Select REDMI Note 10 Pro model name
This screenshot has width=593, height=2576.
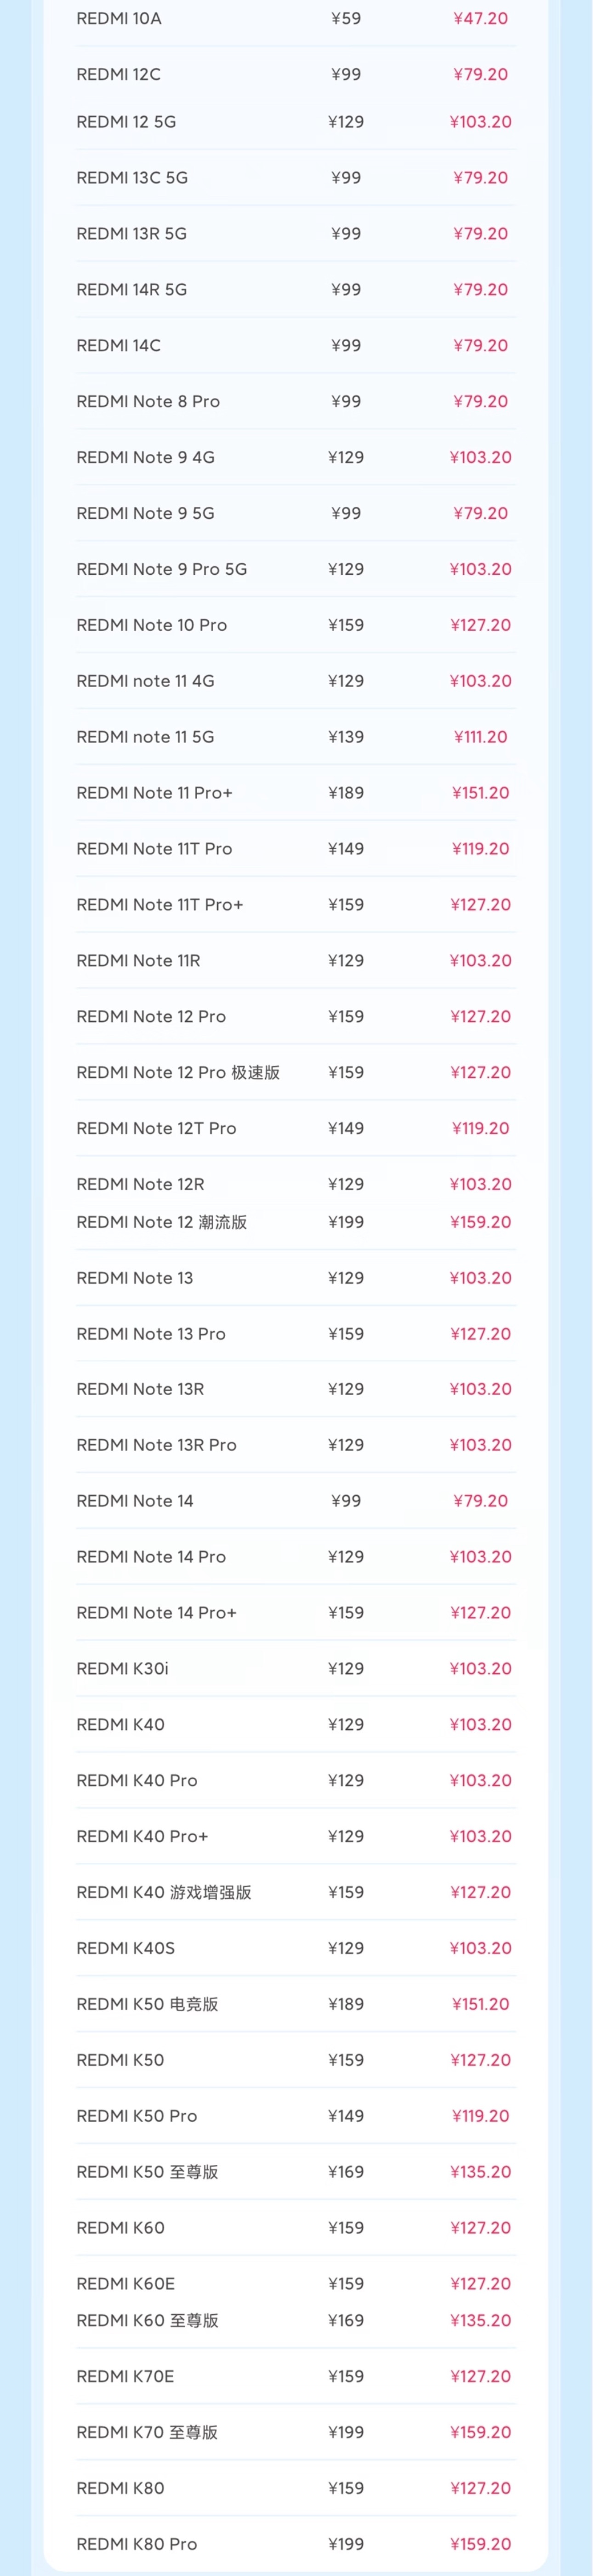click(151, 625)
